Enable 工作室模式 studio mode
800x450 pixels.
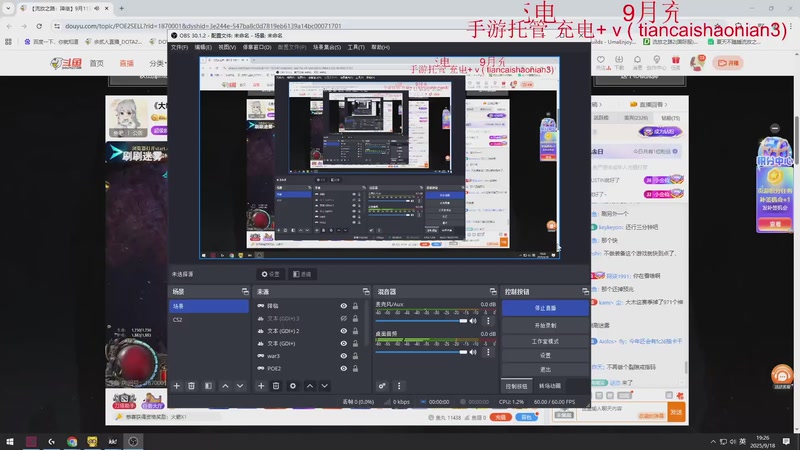pyautogui.click(x=545, y=341)
